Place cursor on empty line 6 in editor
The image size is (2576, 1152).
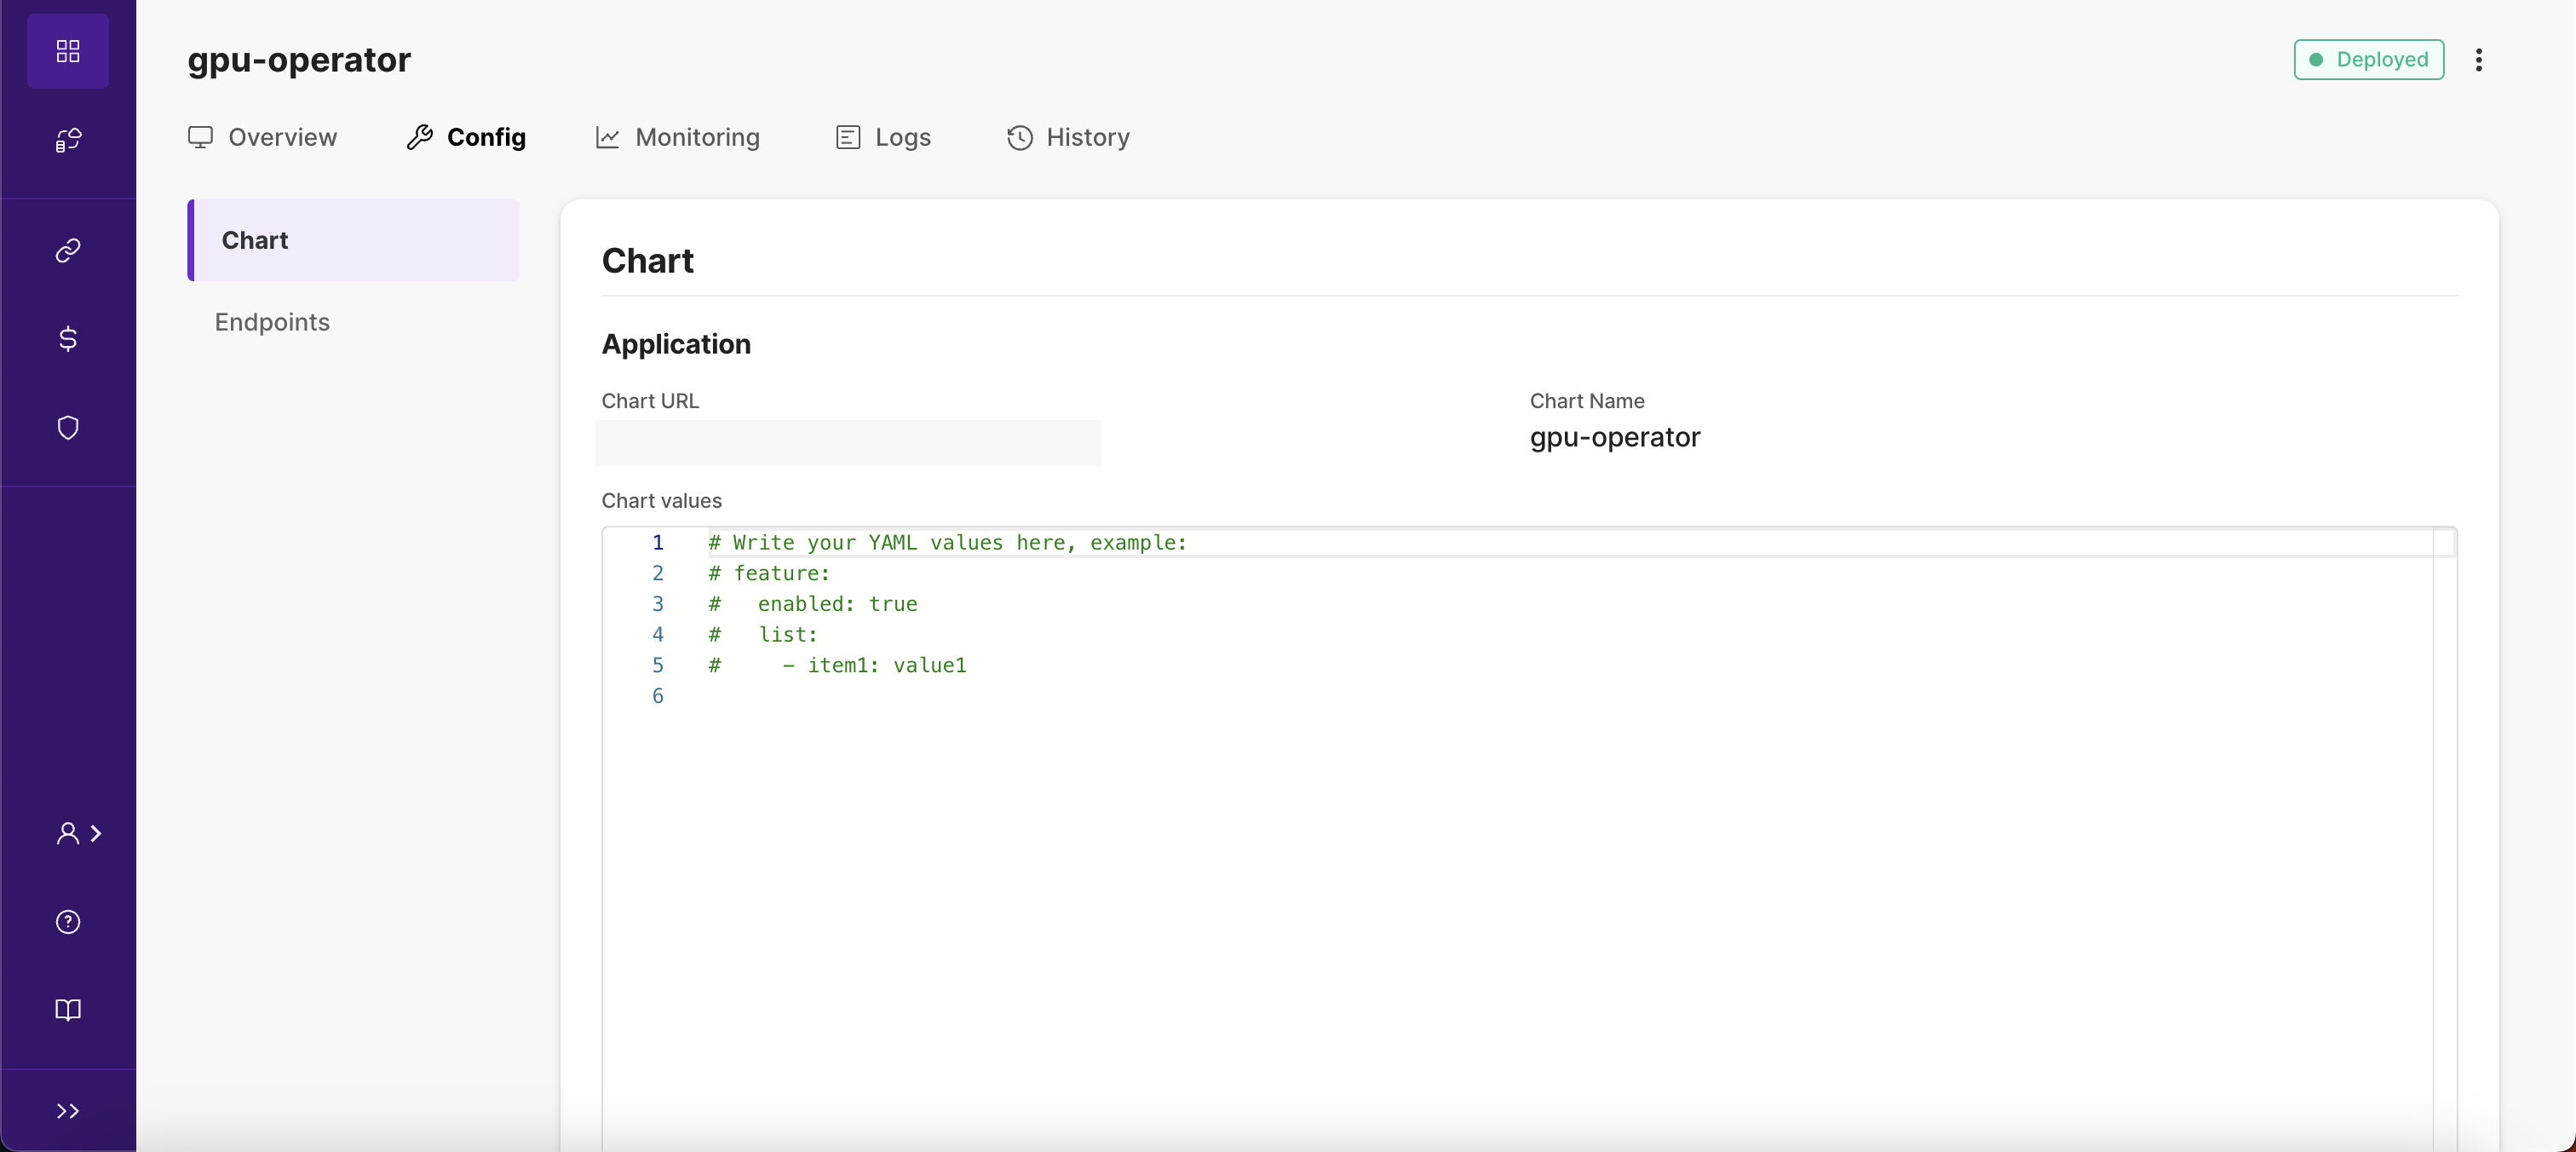pos(1570,696)
